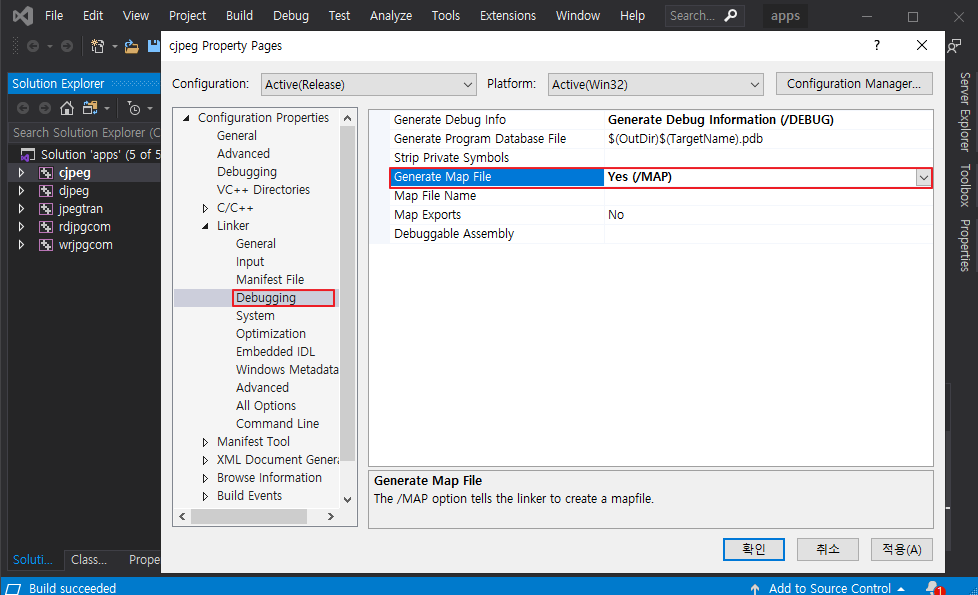Click the Navigate Forward toolbar icon

tap(67, 46)
